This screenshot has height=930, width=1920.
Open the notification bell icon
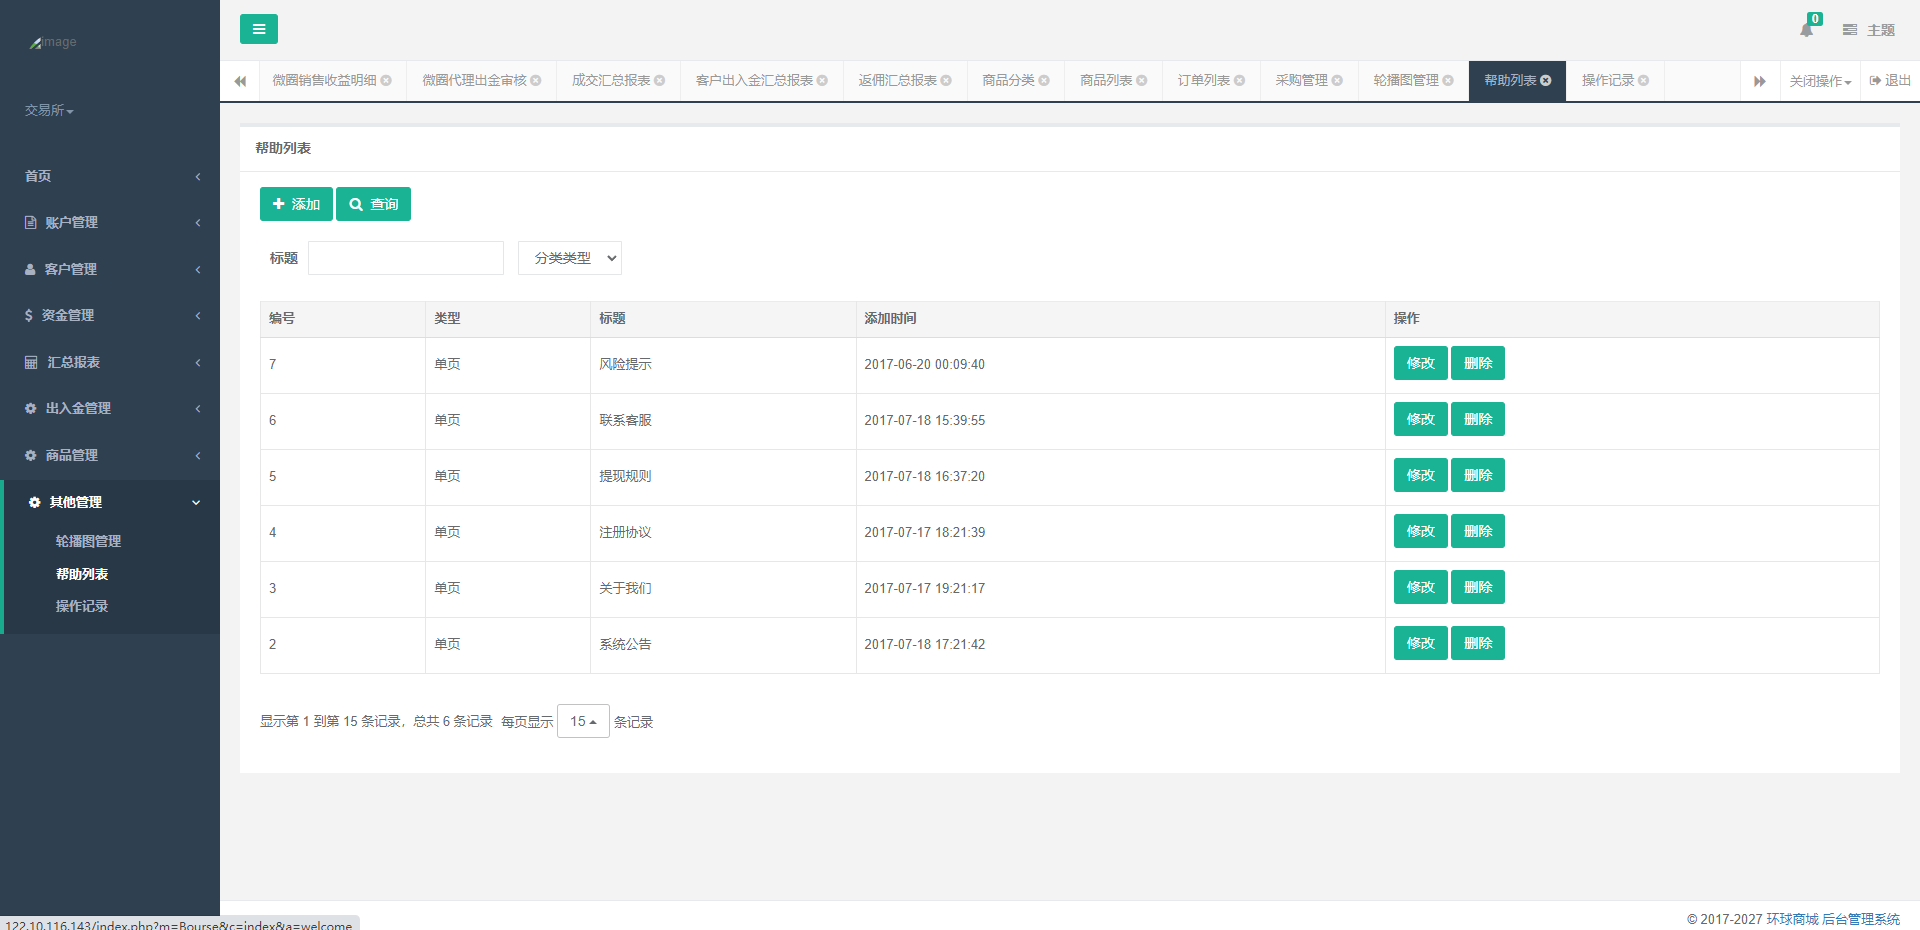1806,30
